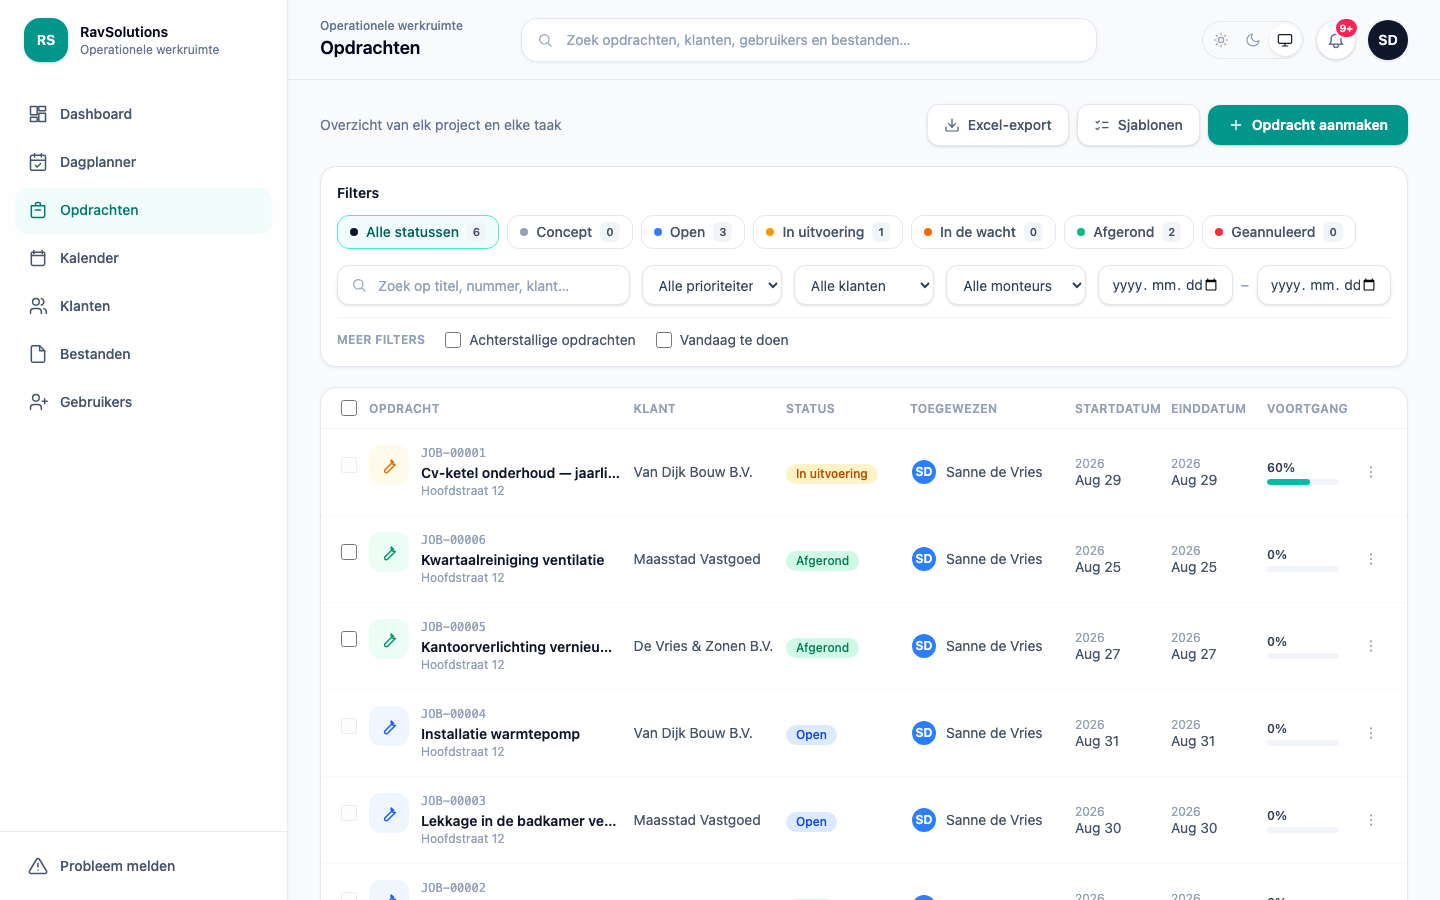Click Sanne de Vries avatar in JOB-00005 row
This screenshot has height=900, width=1440.
point(924,646)
